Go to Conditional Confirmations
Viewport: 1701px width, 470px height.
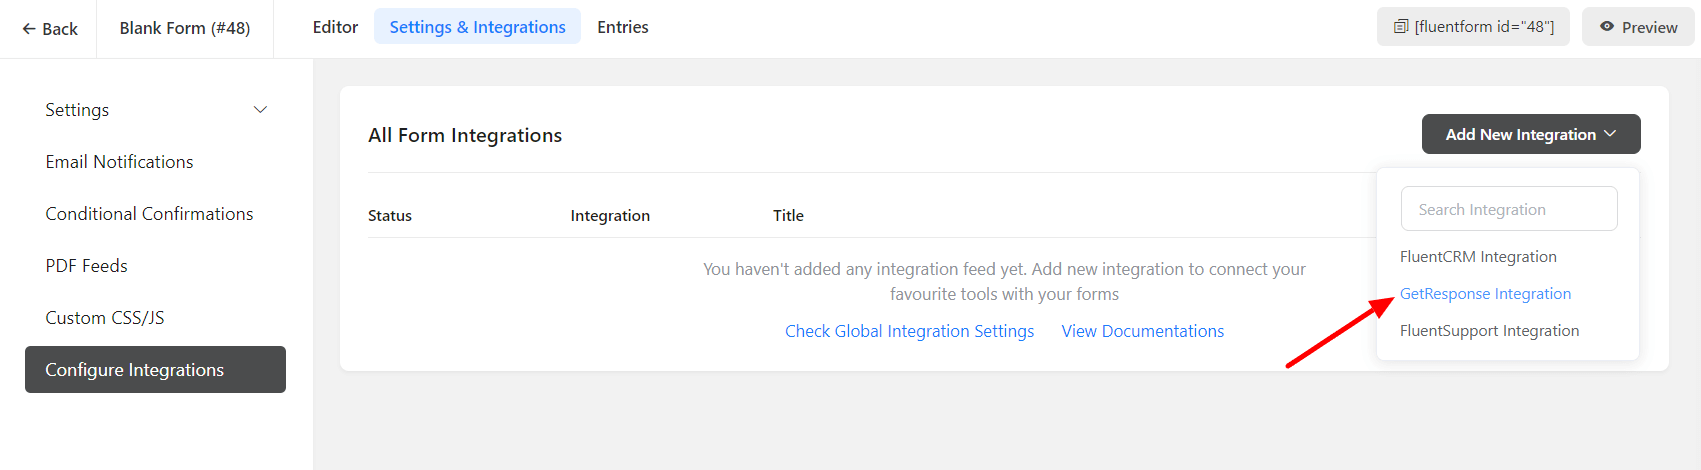tap(149, 214)
